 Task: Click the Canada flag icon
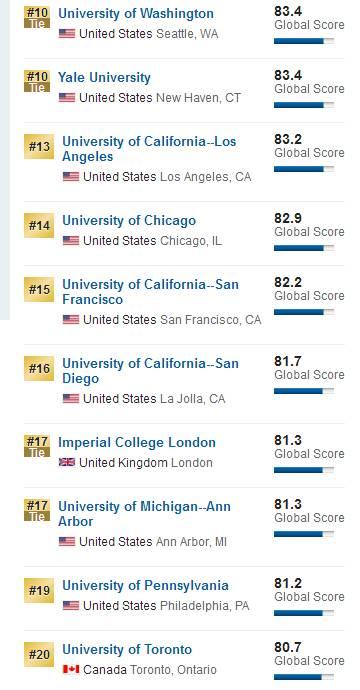(71, 669)
